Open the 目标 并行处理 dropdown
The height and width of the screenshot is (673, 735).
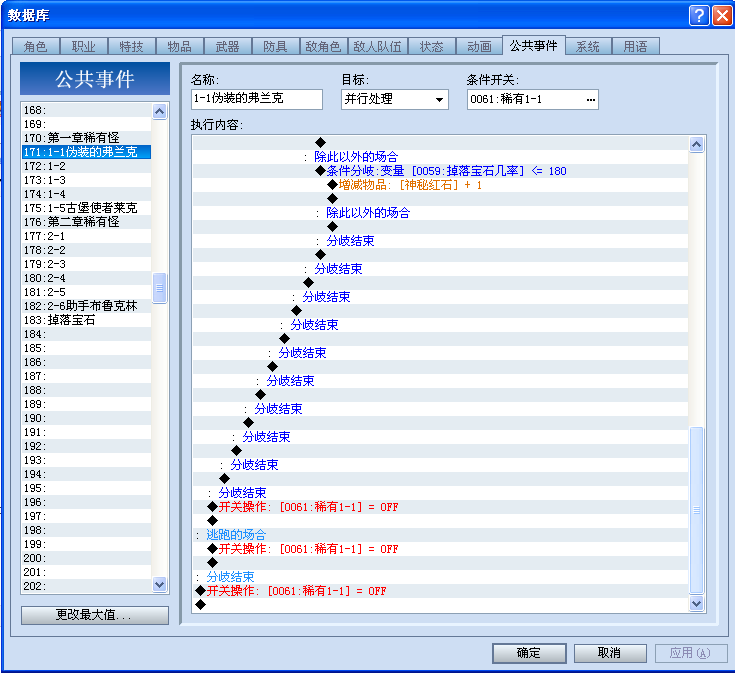click(395, 99)
